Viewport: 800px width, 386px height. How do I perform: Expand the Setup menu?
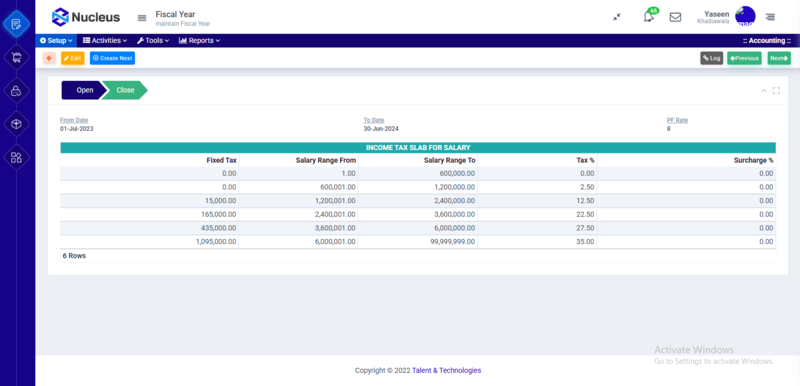click(x=56, y=41)
